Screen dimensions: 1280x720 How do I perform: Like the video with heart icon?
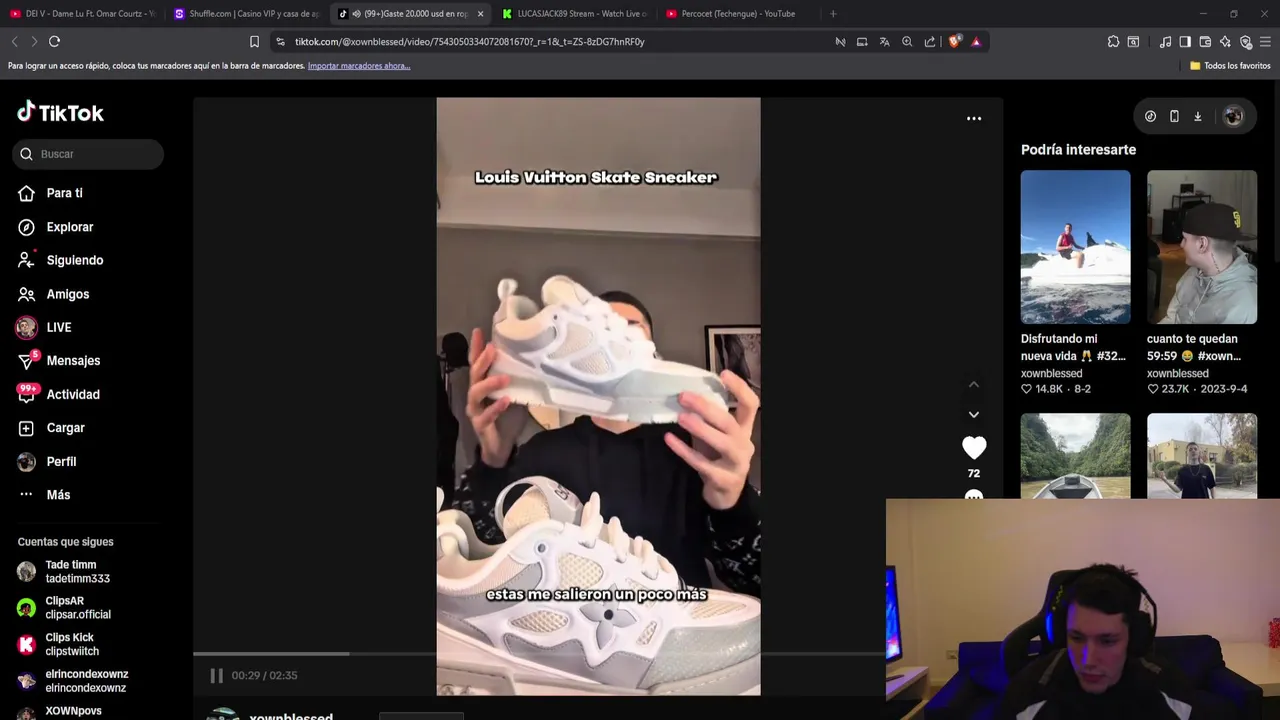click(x=974, y=447)
